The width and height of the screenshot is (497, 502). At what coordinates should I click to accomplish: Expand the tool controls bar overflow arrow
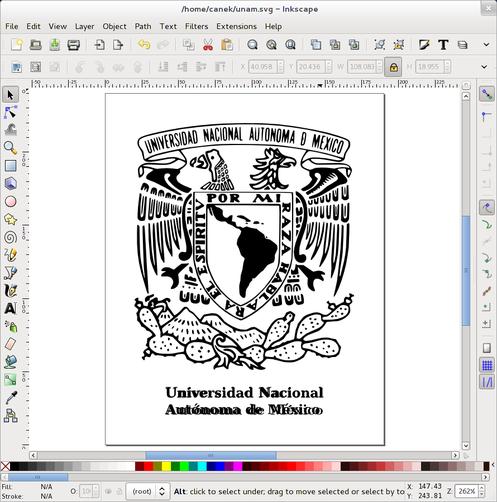click(484, 67)
